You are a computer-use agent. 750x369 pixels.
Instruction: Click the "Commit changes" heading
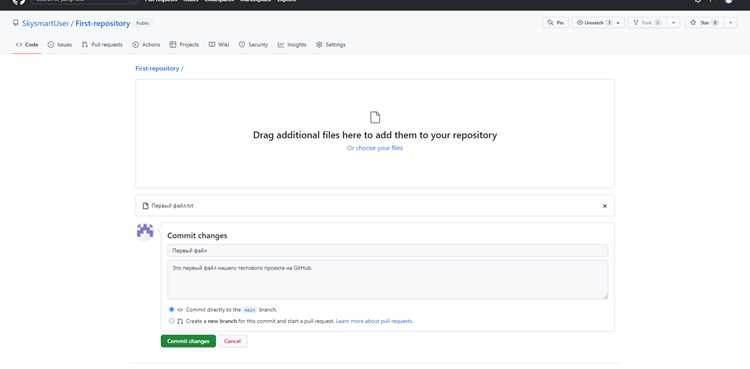(197, 235)
